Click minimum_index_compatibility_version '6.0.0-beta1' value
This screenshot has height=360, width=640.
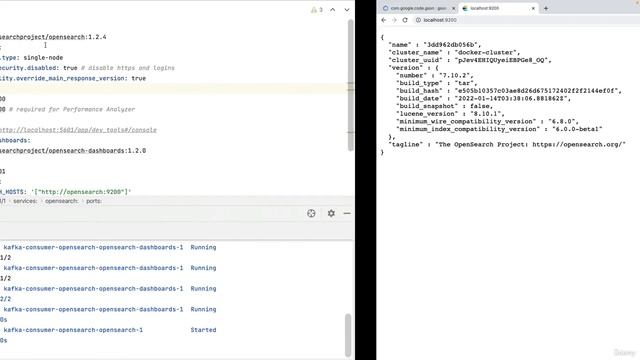577,129
